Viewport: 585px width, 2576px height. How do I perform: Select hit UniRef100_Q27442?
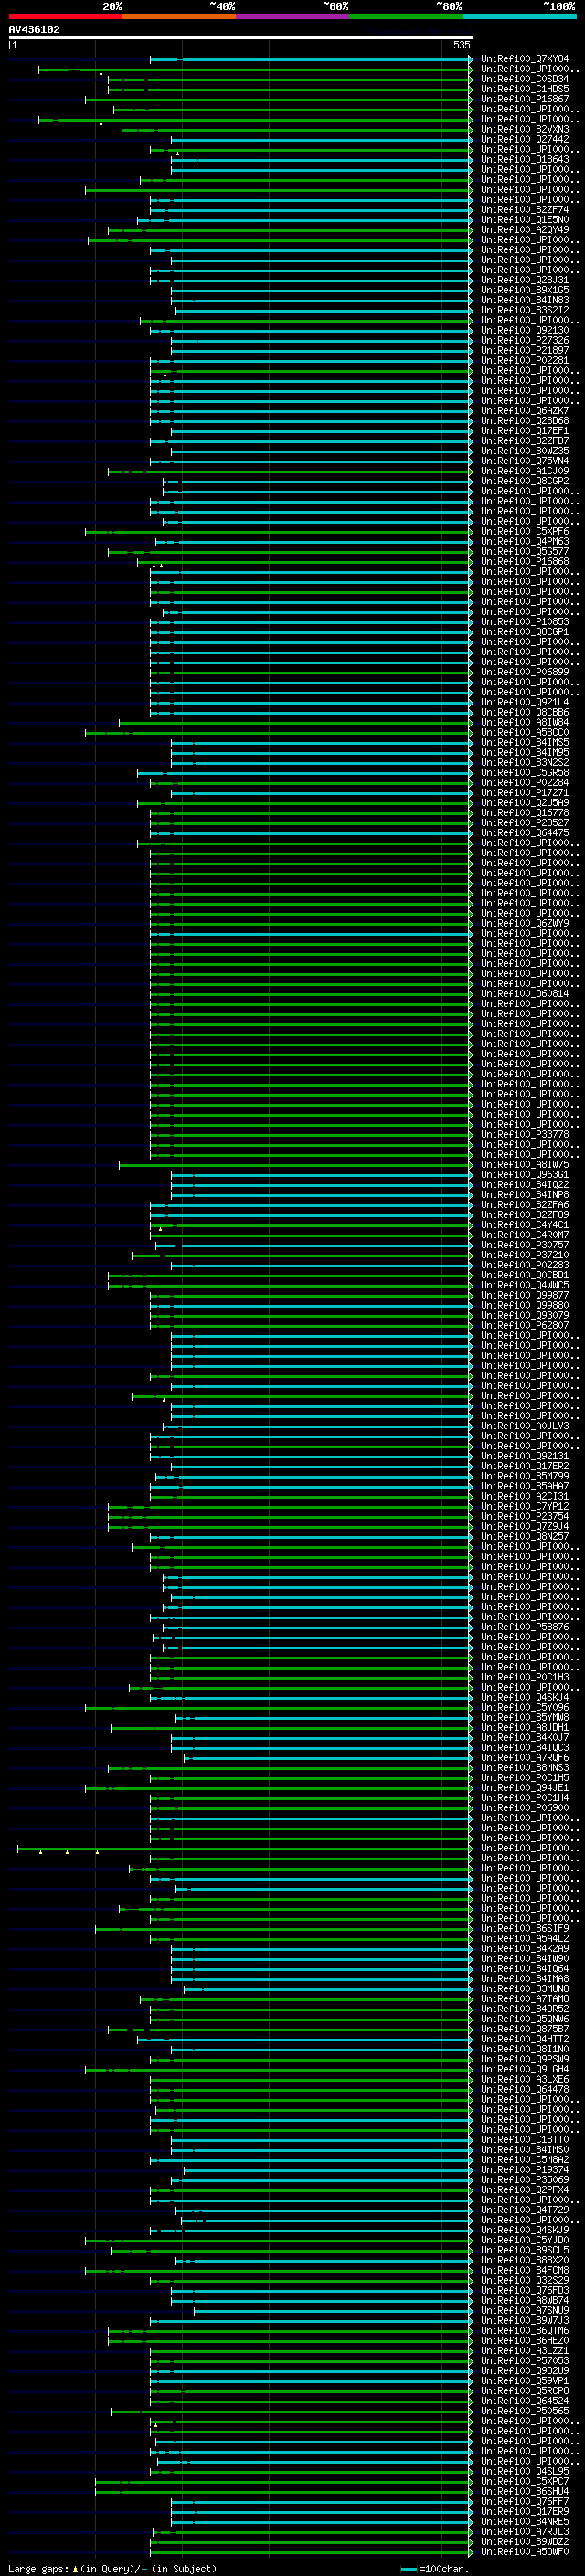click(525, 139)
